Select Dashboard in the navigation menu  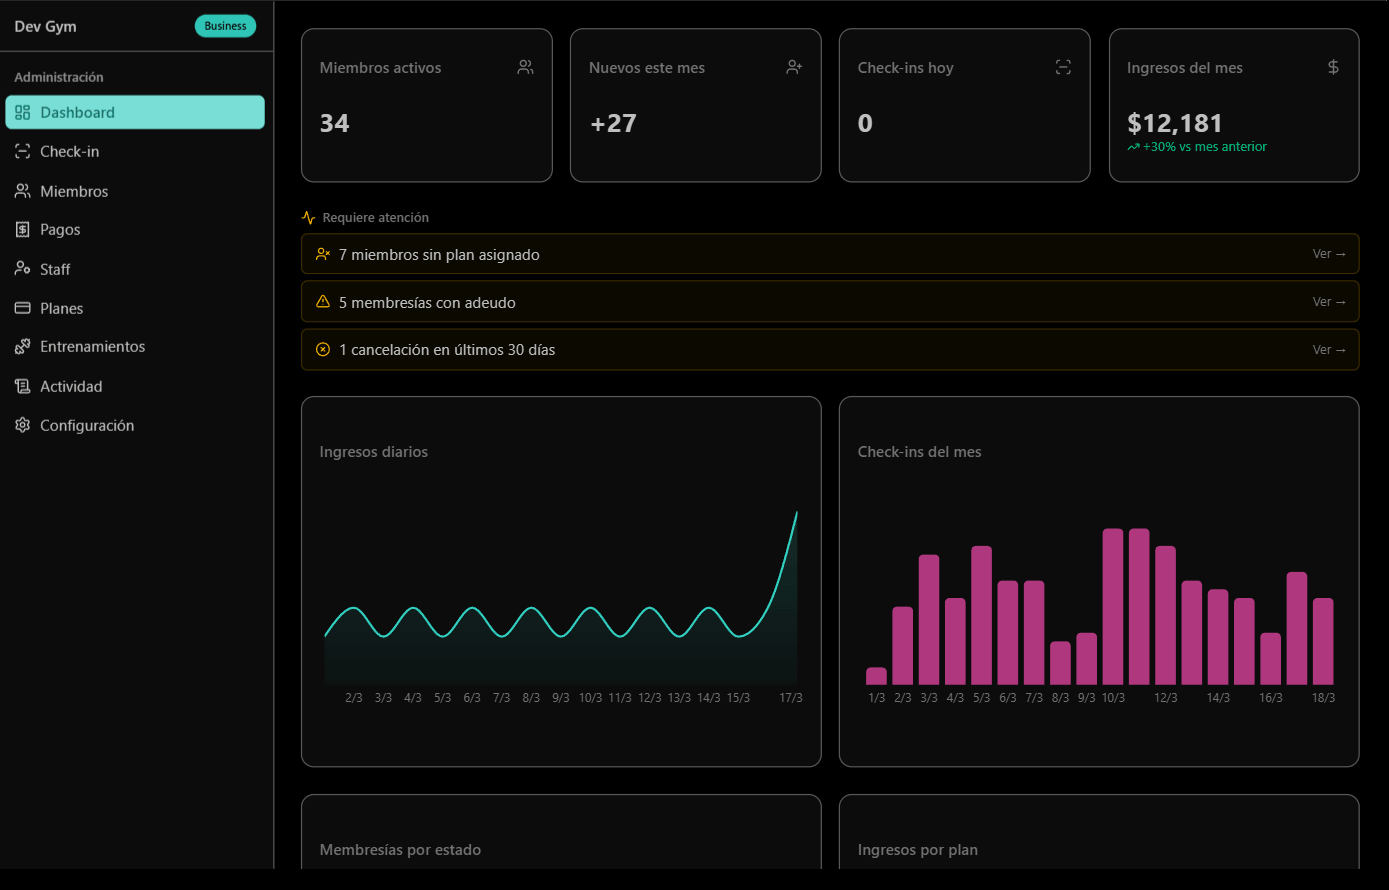(x=135, y=112)
